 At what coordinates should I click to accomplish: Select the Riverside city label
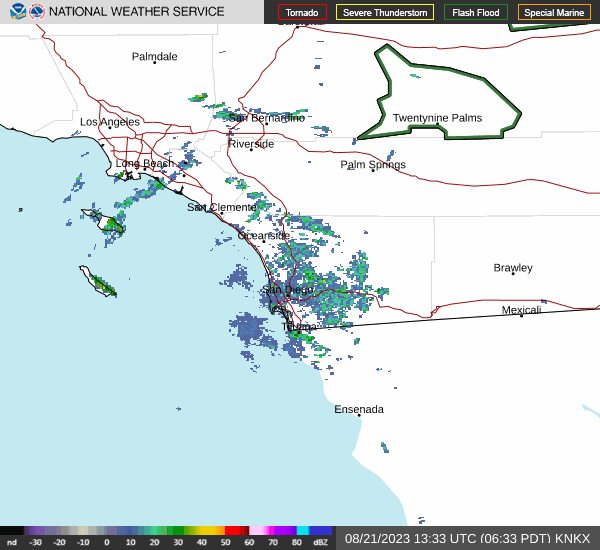tap(250, 144)
